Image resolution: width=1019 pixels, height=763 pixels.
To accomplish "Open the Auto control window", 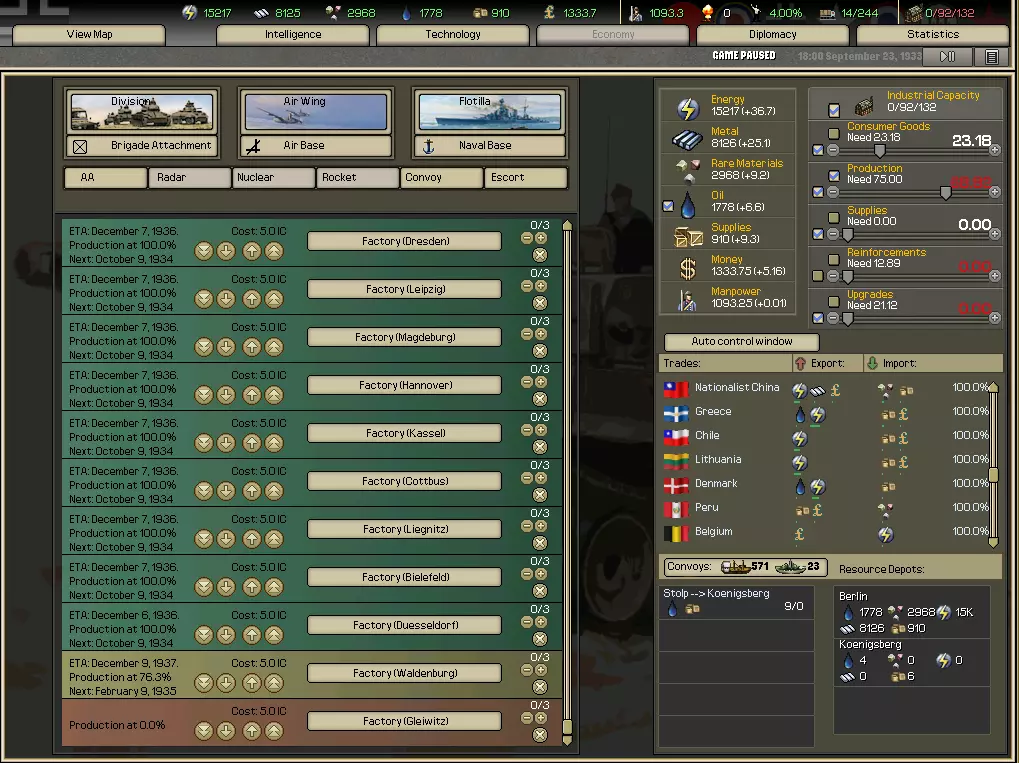I will click(x=742, y=341).
